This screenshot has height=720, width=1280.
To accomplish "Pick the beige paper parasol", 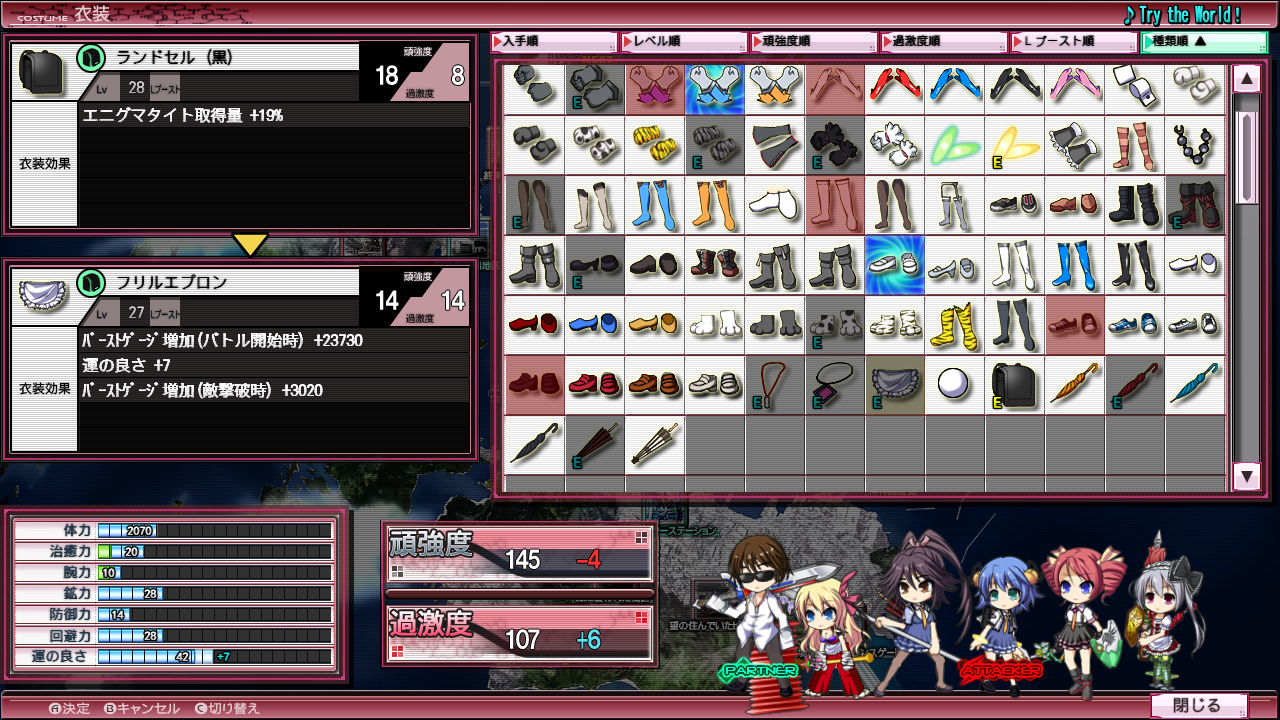I will pos(655,445).
